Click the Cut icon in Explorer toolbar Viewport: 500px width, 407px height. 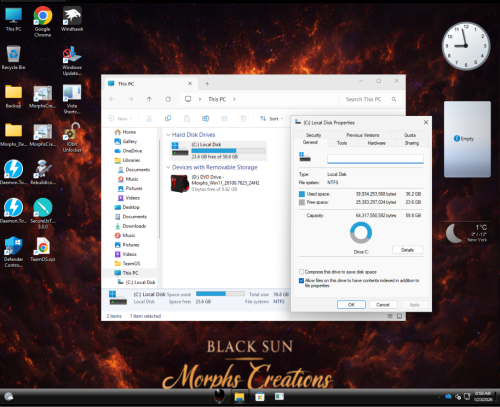(149, 119)
